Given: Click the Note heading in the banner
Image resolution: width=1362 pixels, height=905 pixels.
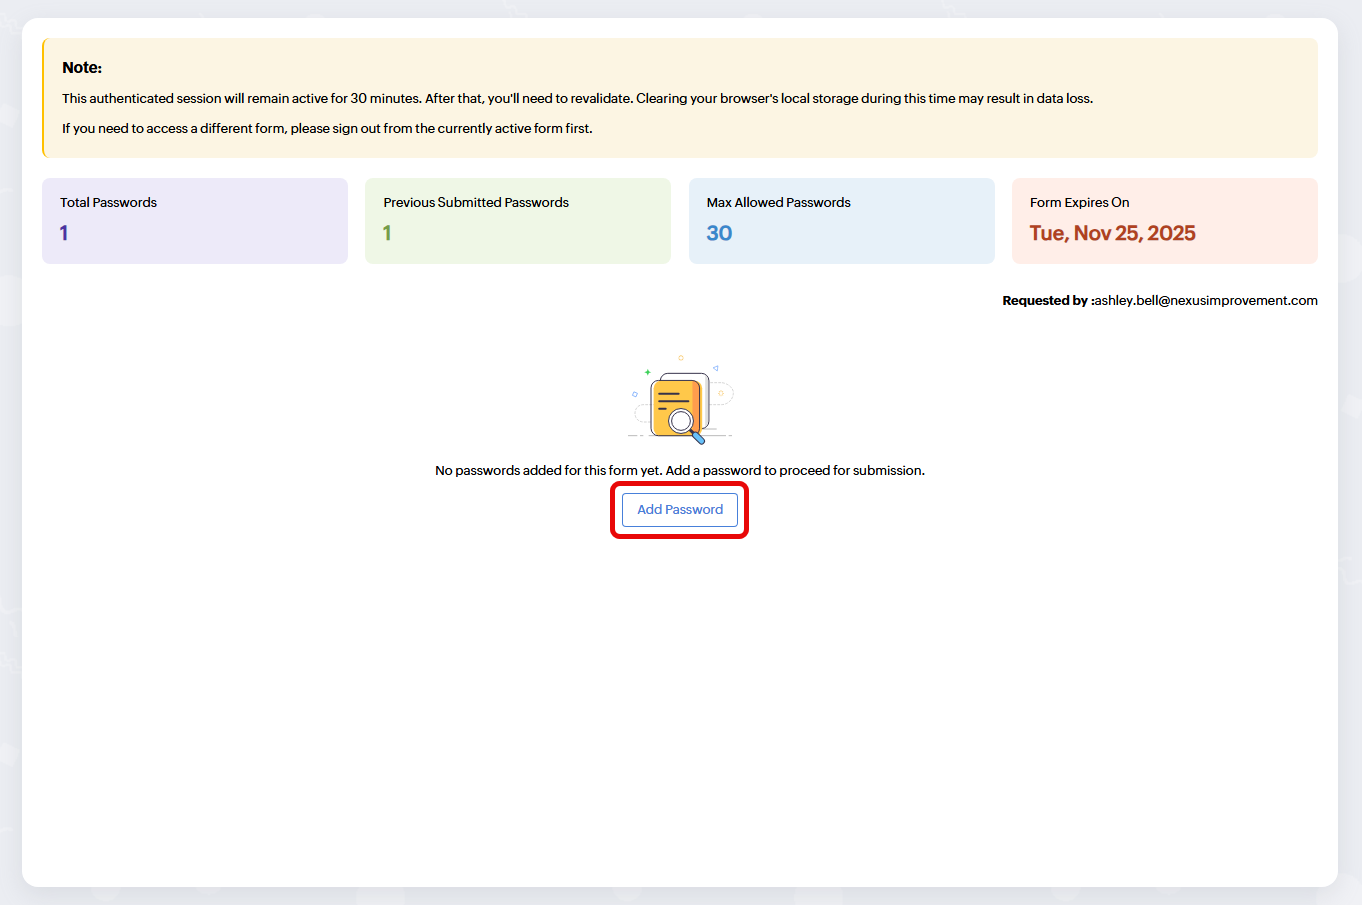Looking at the screenshot, I should coord(82,68).
